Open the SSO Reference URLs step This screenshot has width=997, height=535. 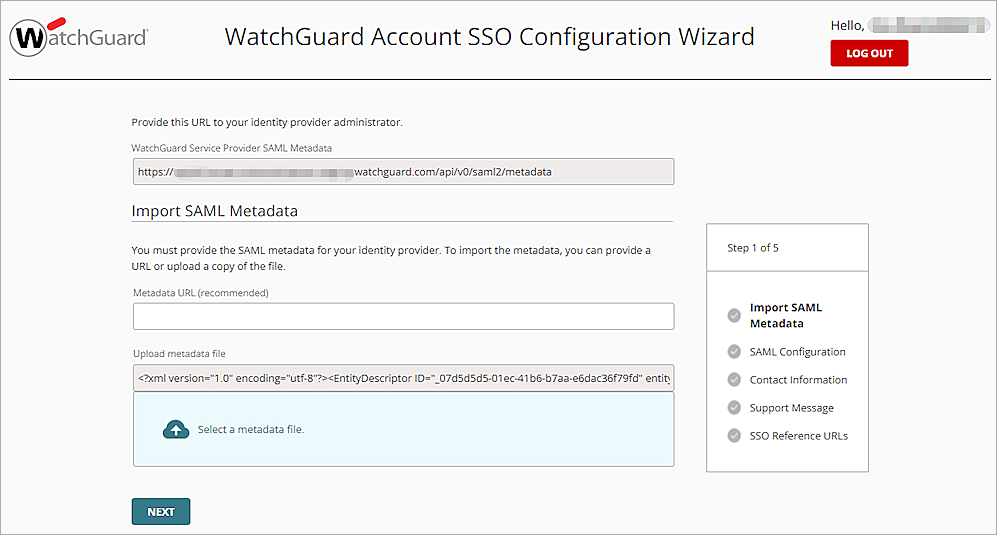(798, 436)
